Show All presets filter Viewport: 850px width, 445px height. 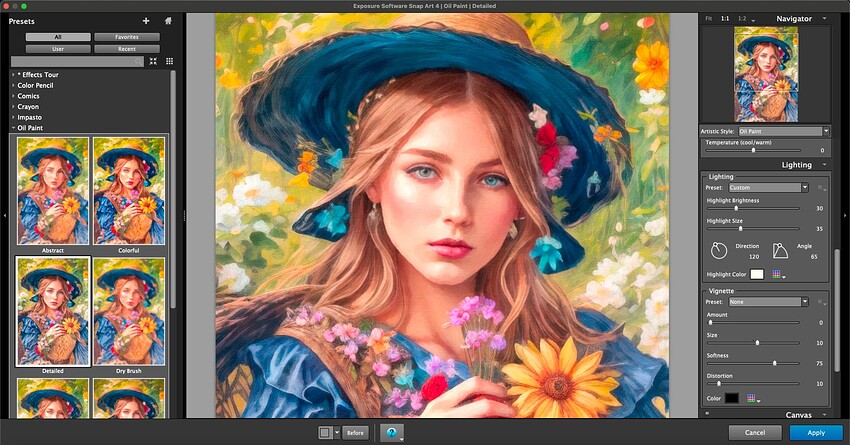58,37
